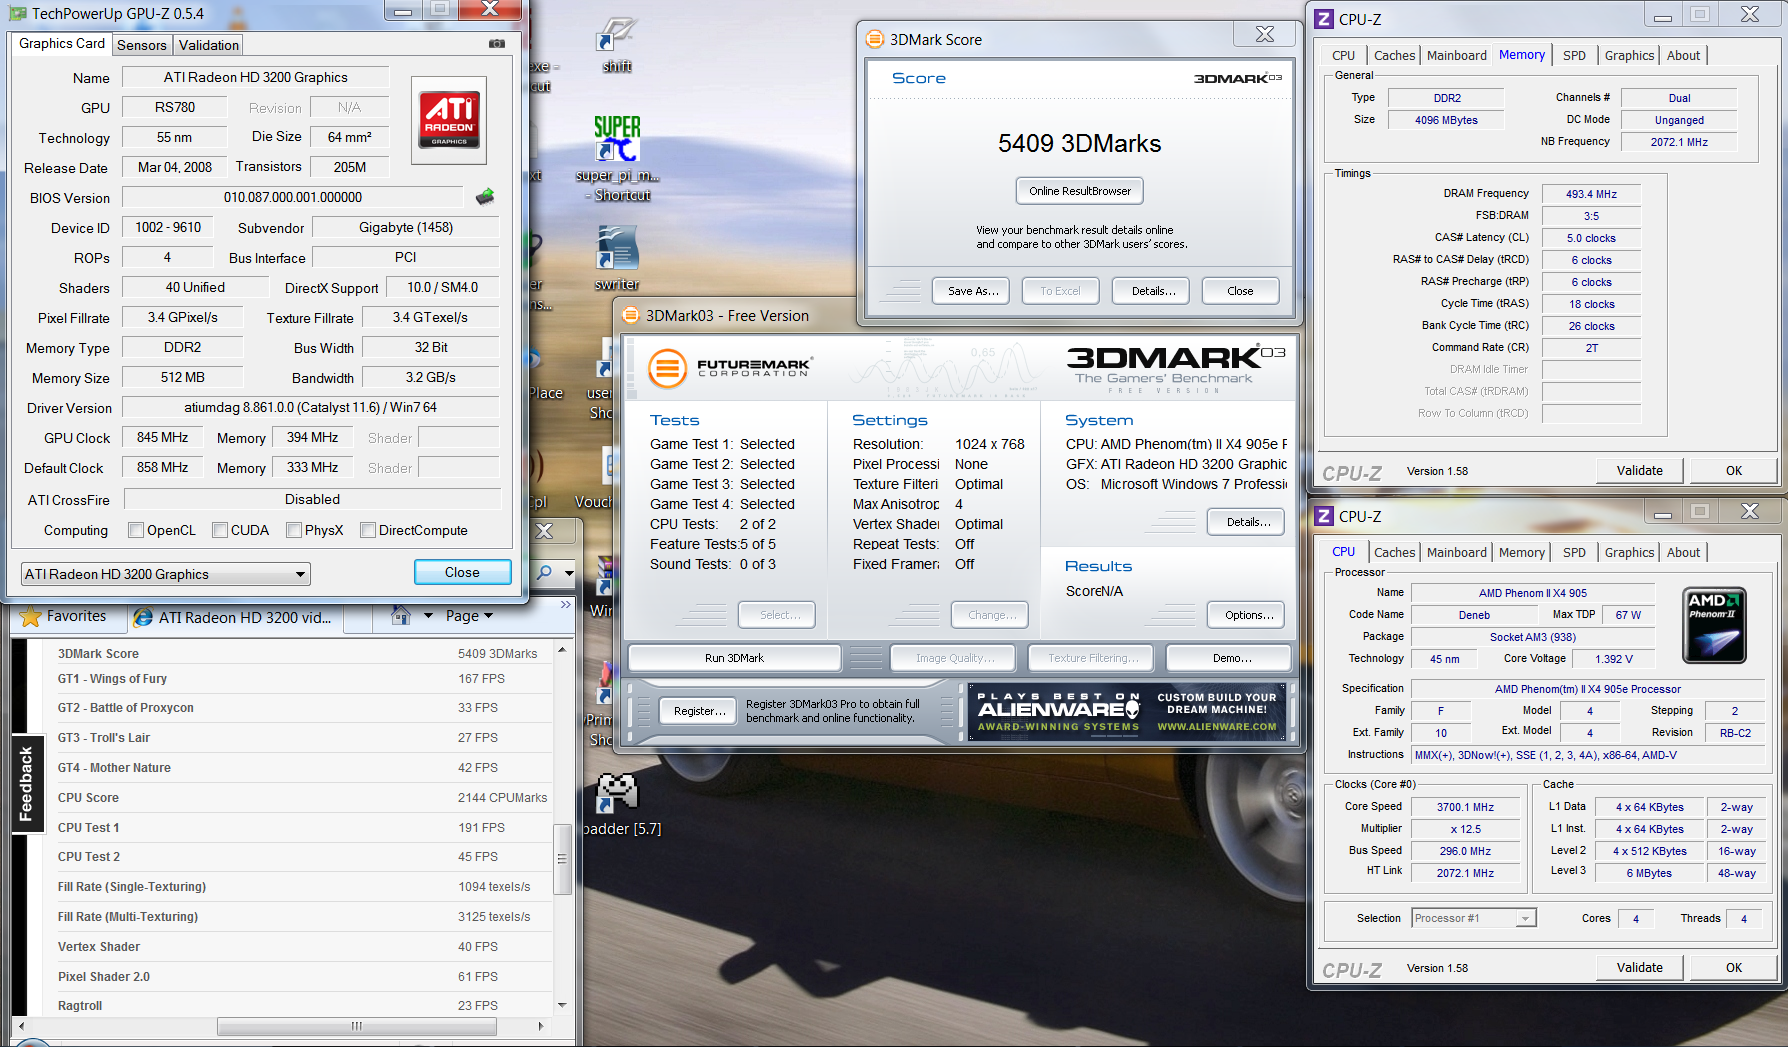Open the ATI Radeon HD 3200 Graphics dropdown
The image size is (1788, 1047).
pyautogui.click(x=166, y=574)
